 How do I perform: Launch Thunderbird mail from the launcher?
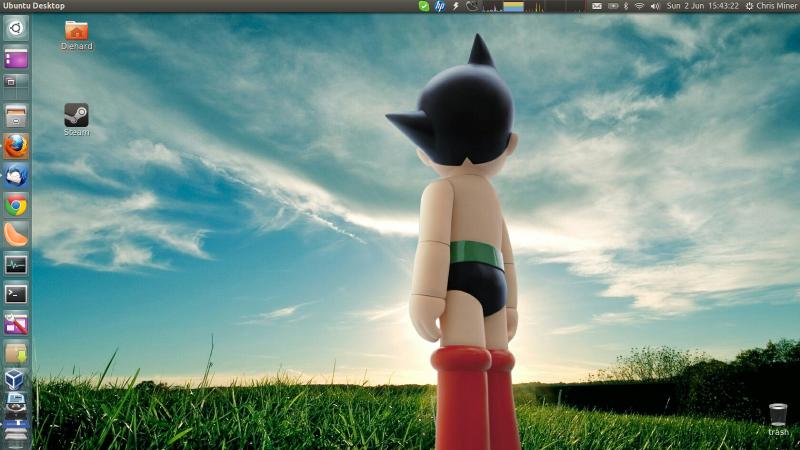pyautogui.click(x=16, y=176)
